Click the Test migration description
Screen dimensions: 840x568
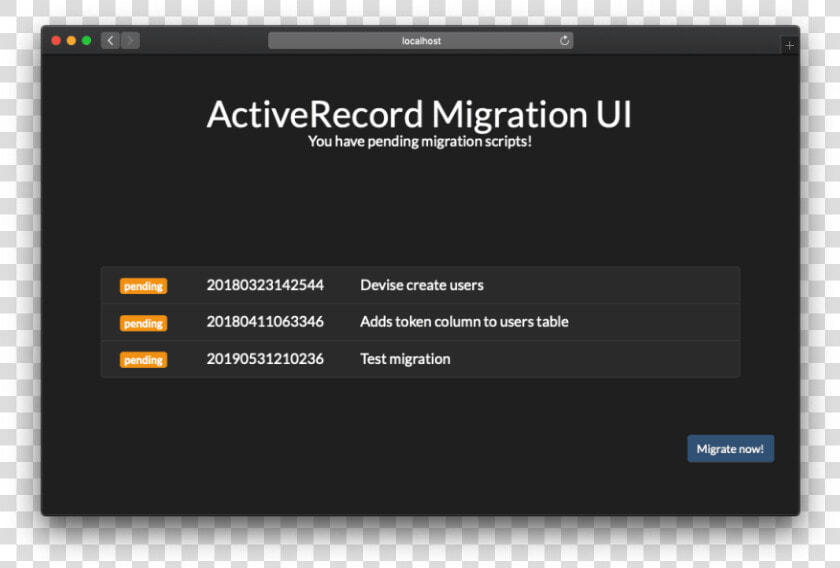pyautogui.click(x=405, y=359)
